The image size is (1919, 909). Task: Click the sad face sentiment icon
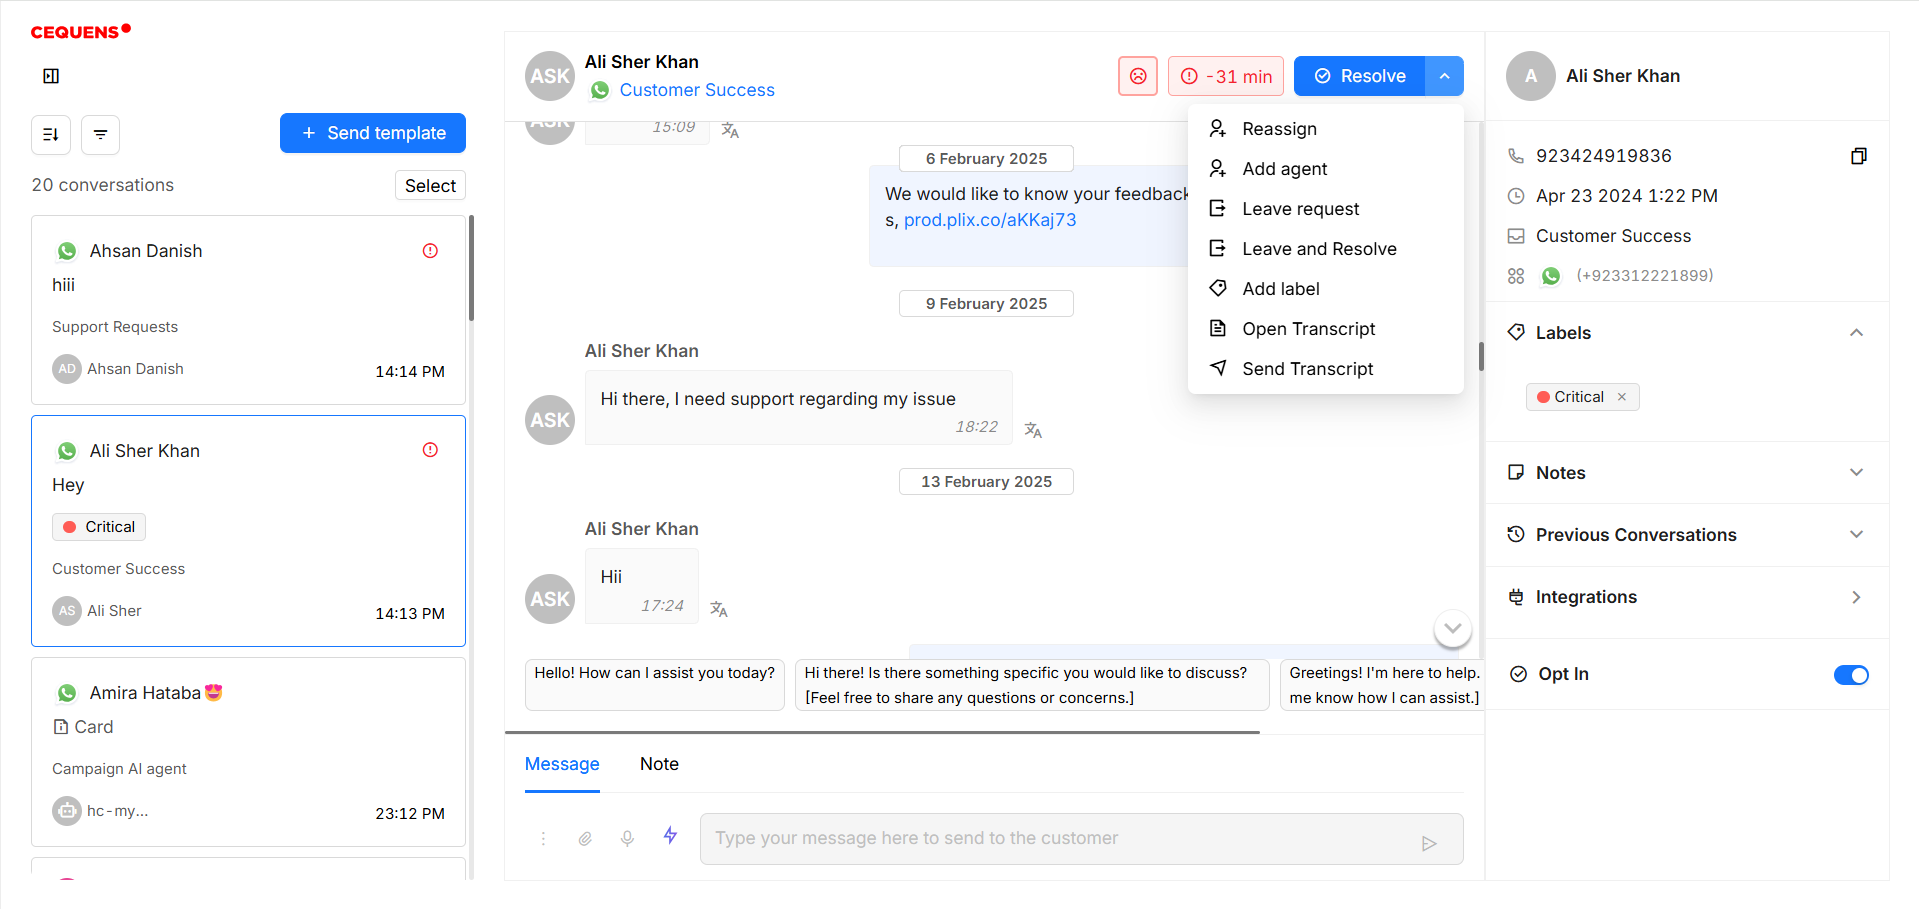(x=1138, y=76)
